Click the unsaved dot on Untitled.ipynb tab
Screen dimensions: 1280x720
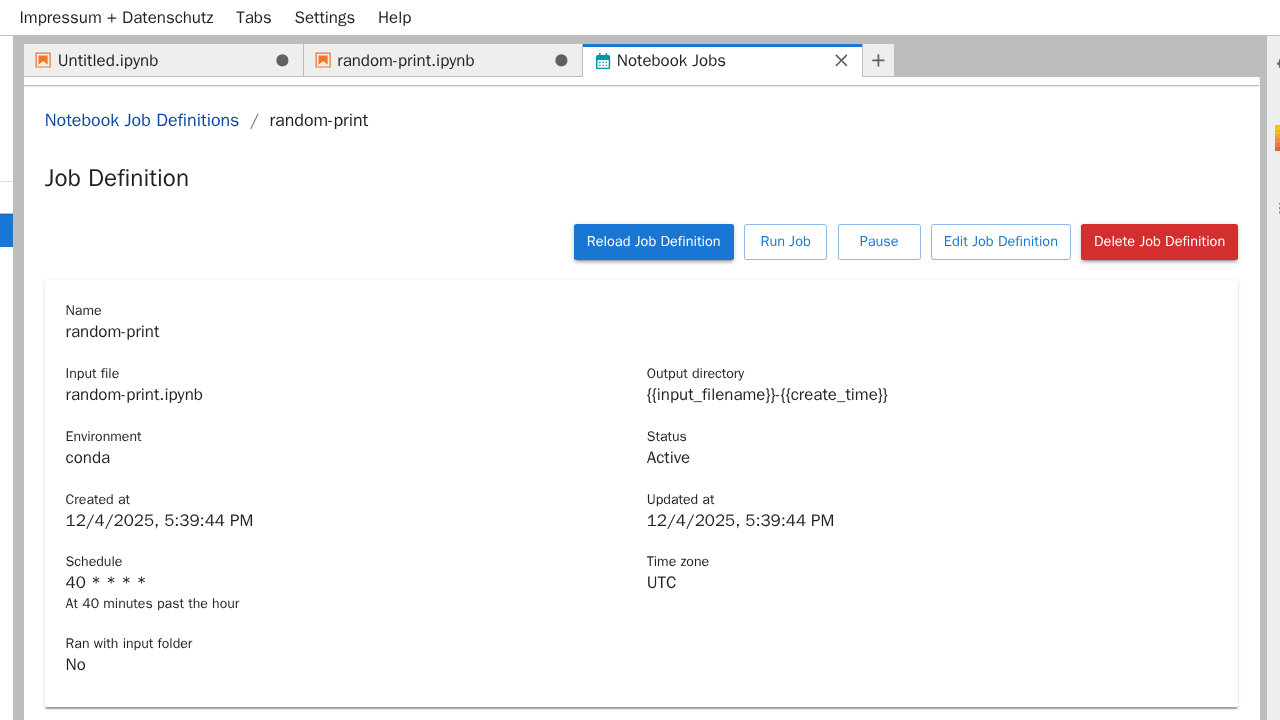[x=282, y=60]
